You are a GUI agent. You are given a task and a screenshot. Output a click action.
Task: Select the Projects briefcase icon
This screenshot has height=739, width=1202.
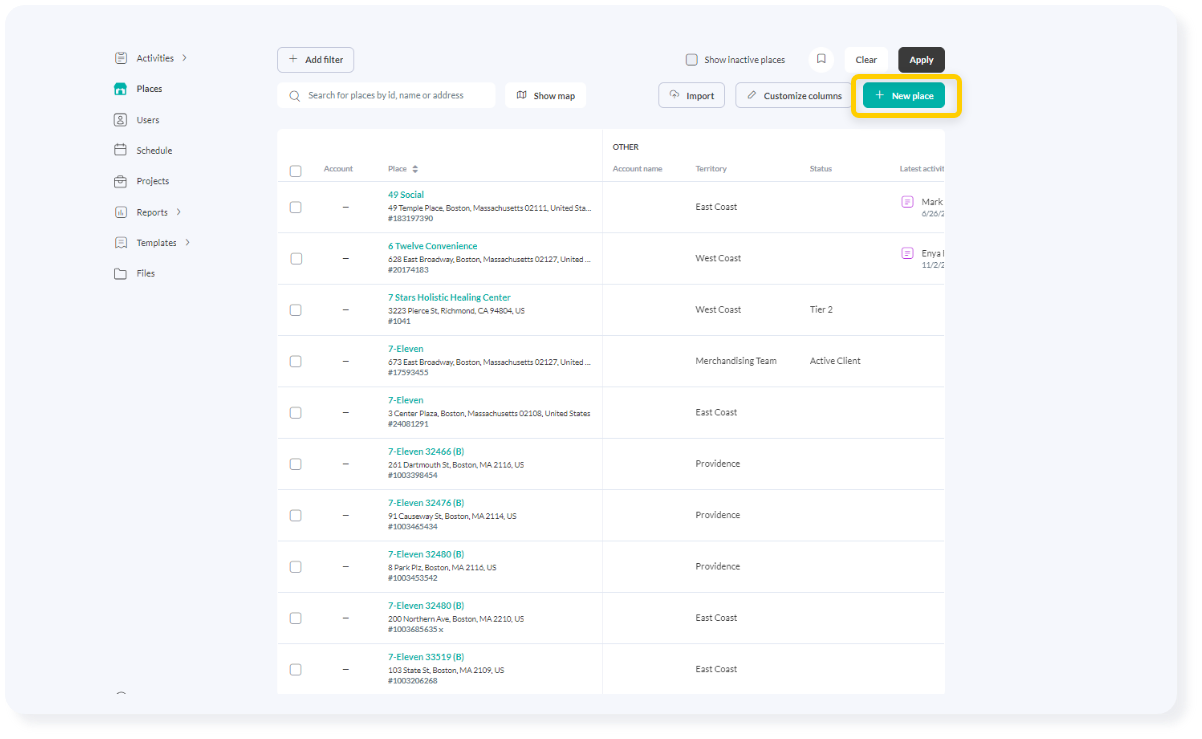121,182
